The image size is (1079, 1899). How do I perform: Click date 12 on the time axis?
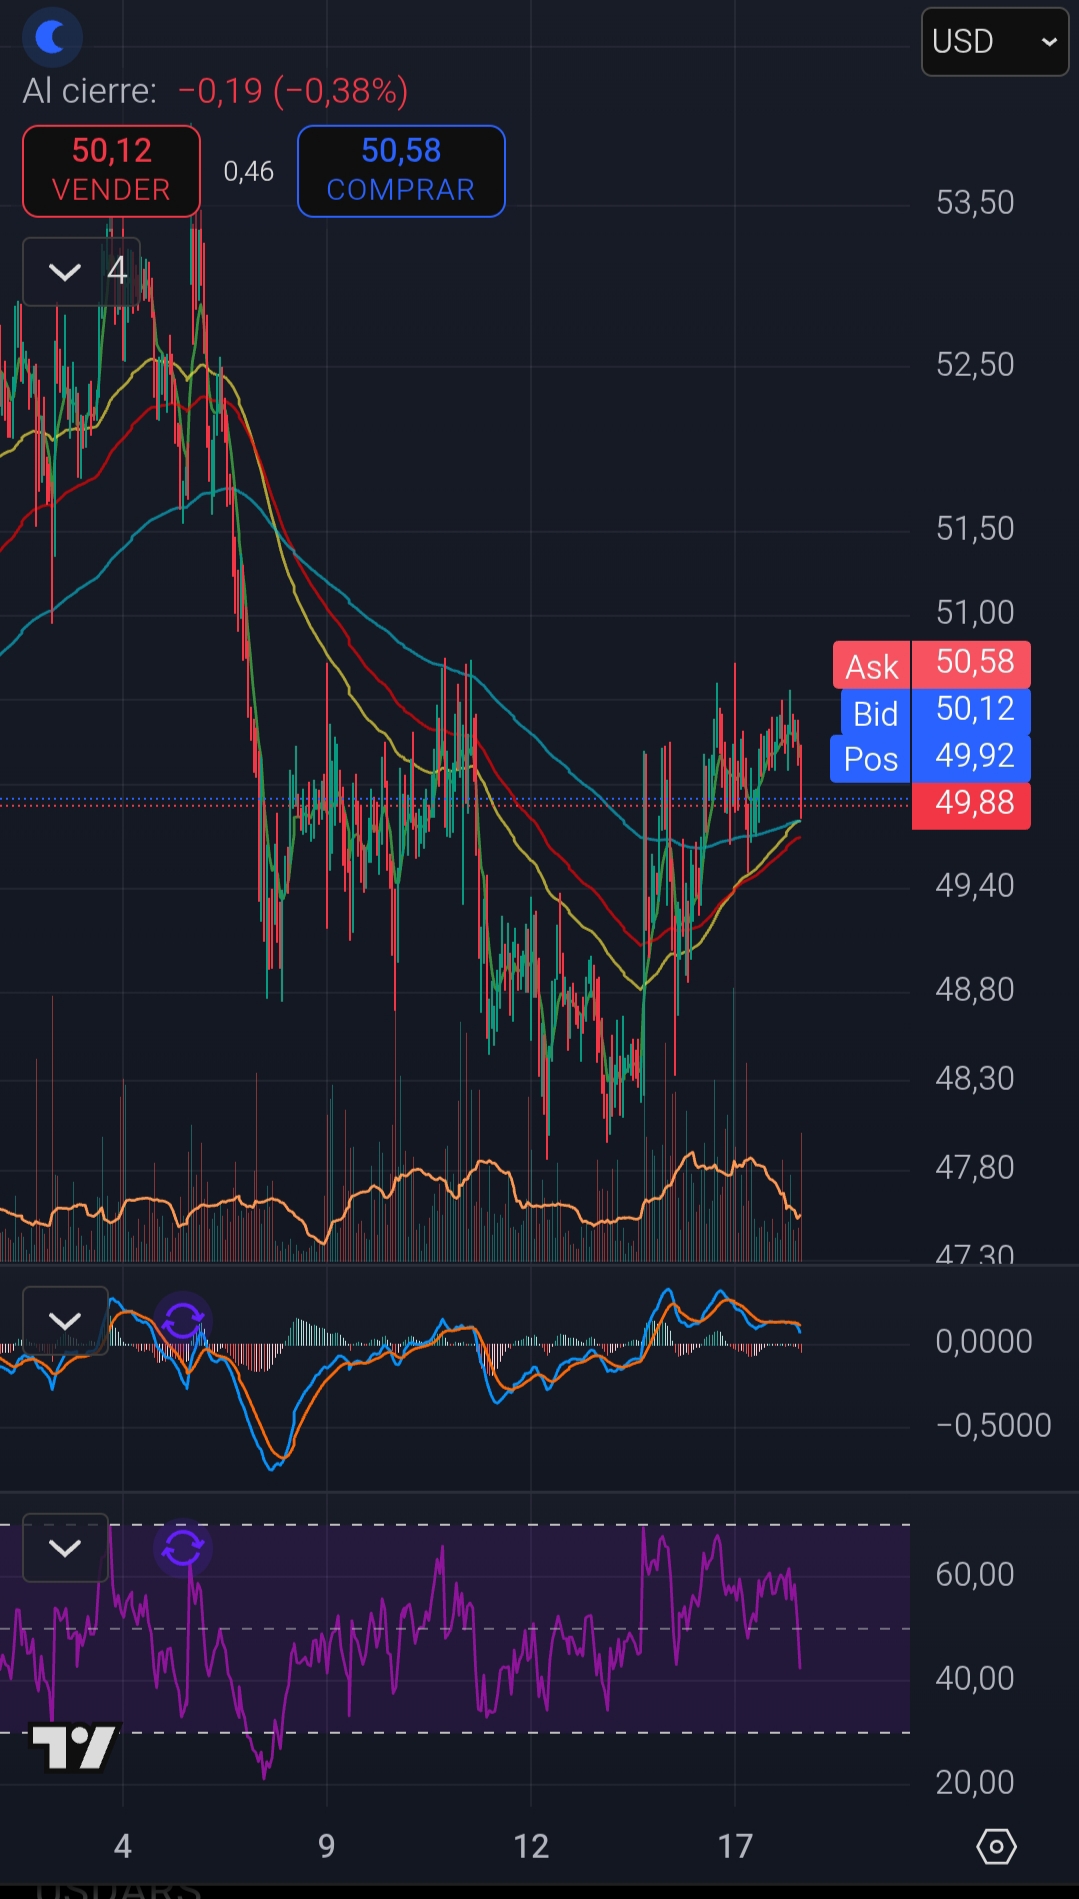[531, 1846]
